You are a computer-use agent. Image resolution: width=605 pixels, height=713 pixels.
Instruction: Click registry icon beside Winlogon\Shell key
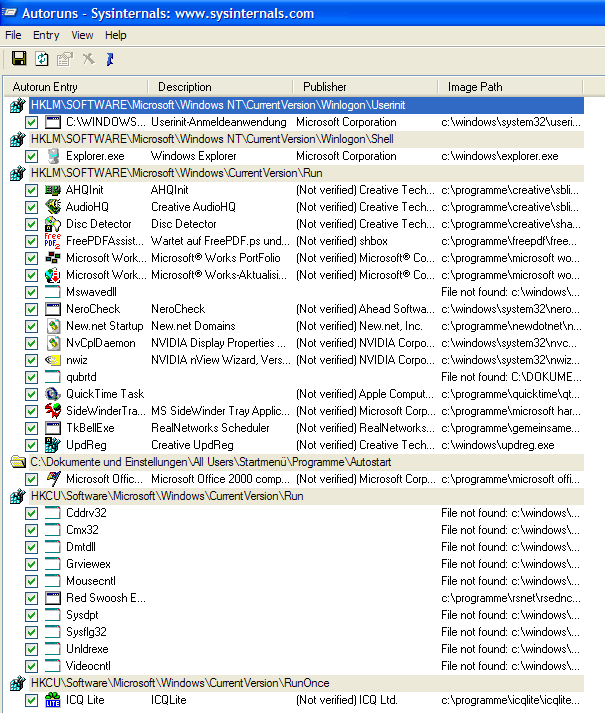tap(18, 139)
